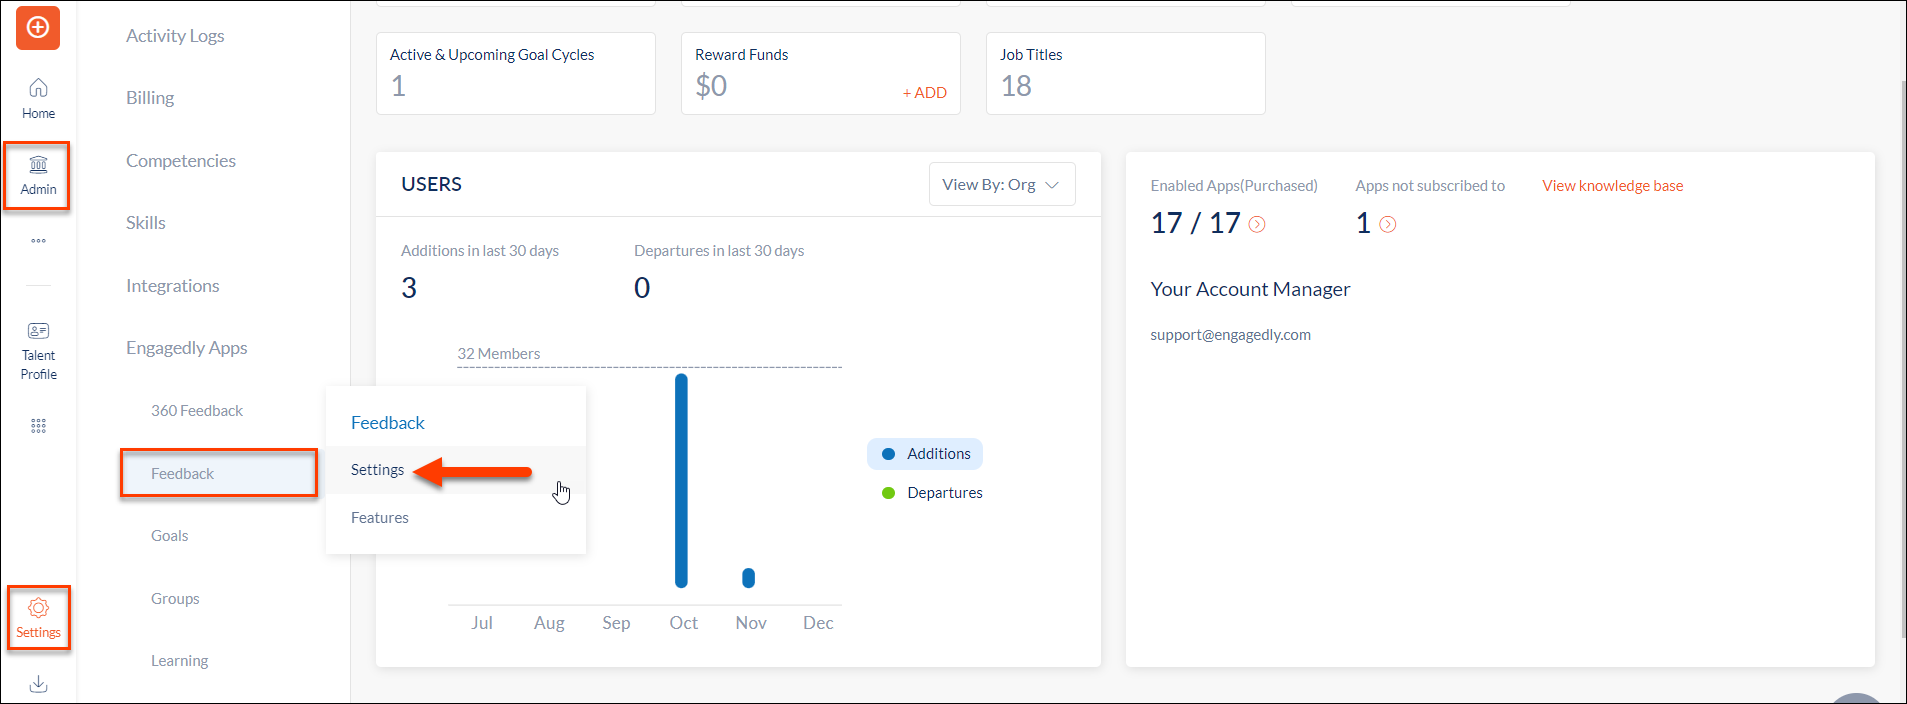Open View knowledge base link
This screenshot has width=1907, height=704.
[x=1613, y=186]
